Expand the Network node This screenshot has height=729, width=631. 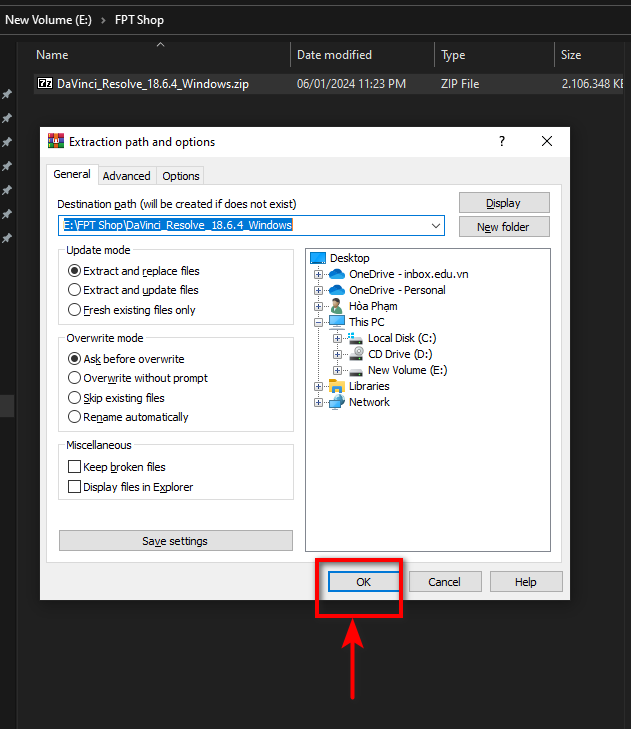(x=319, y=402)
